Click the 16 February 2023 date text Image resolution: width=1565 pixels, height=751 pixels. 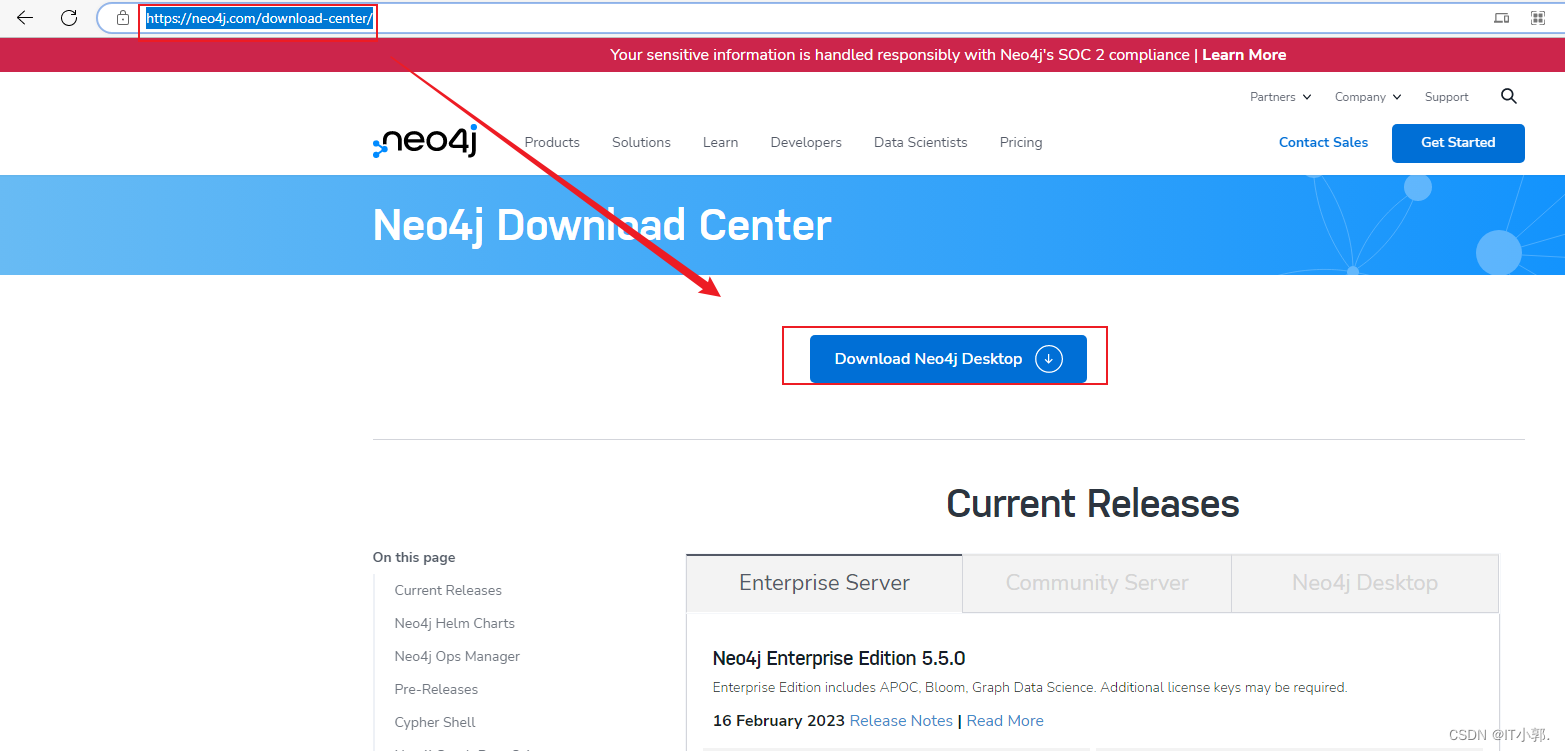[778, 720]
